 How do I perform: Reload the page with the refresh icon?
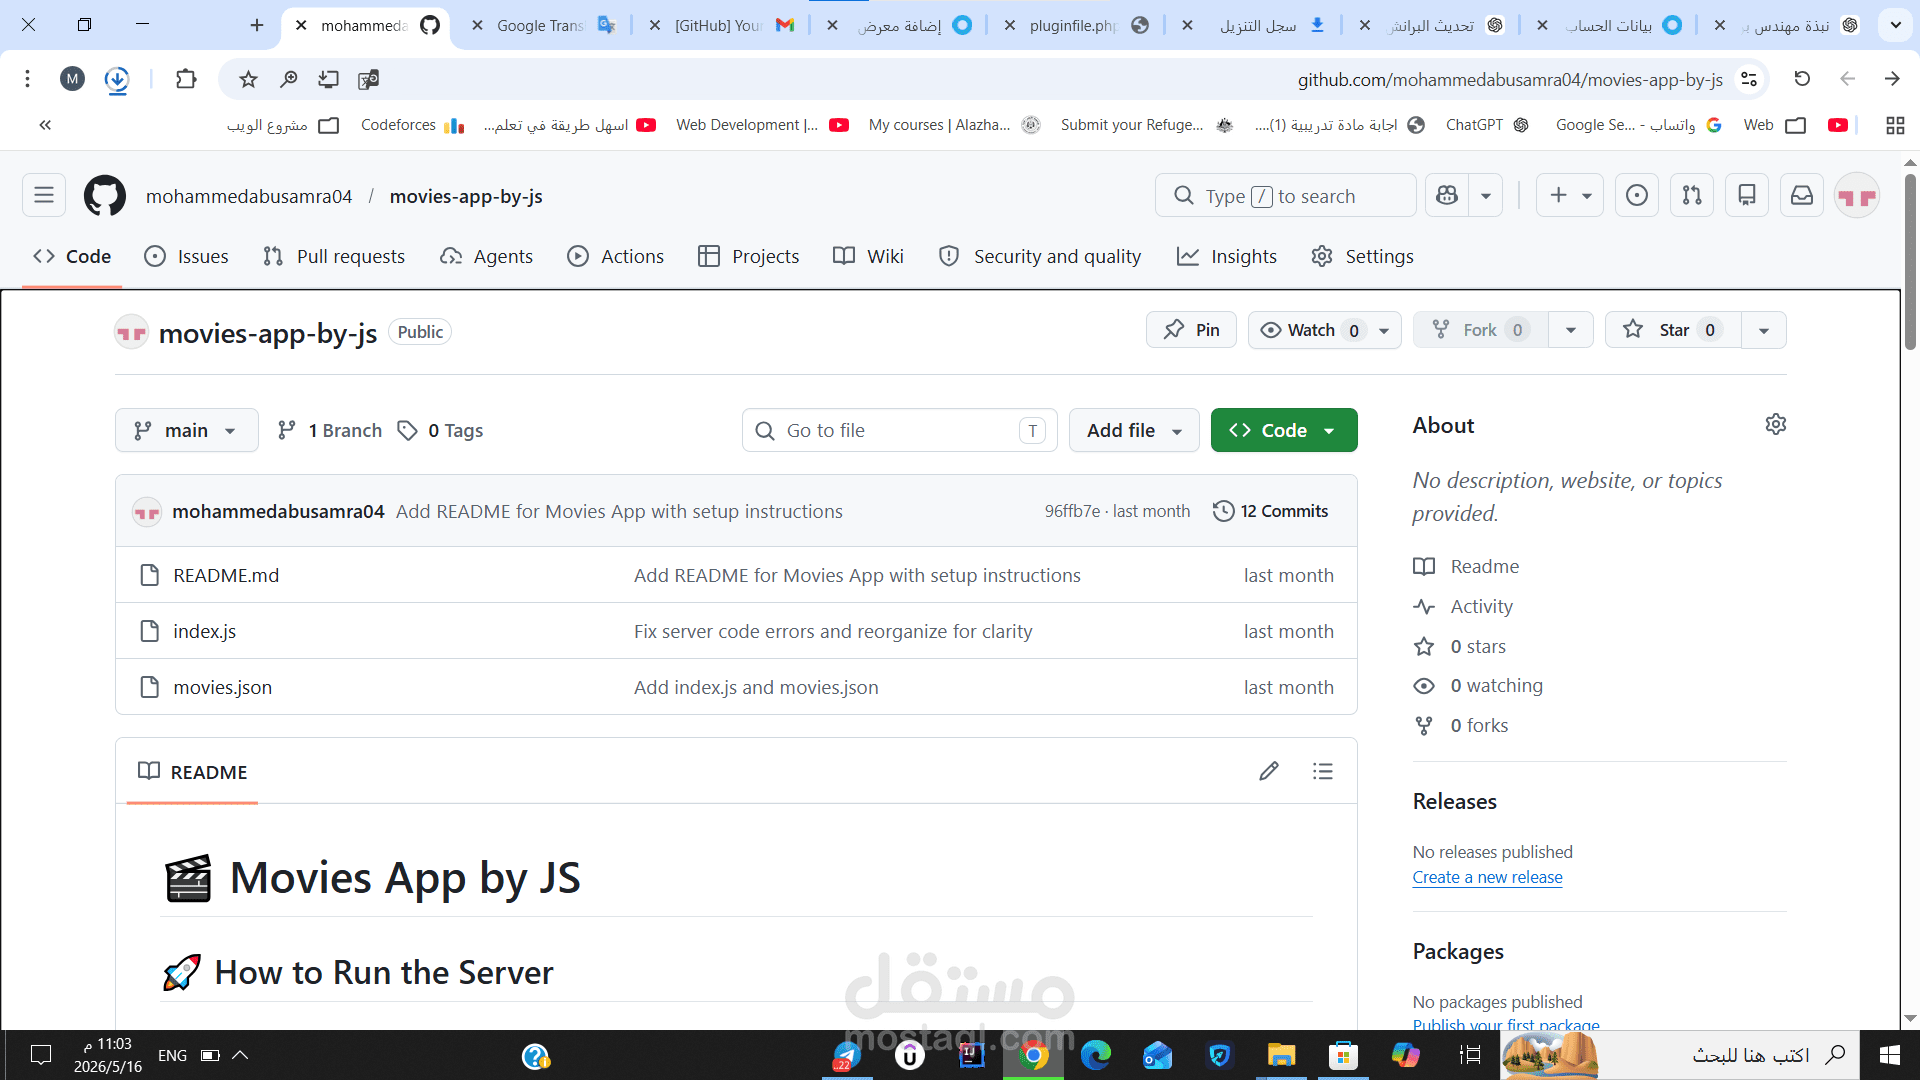coord(1802,79)
